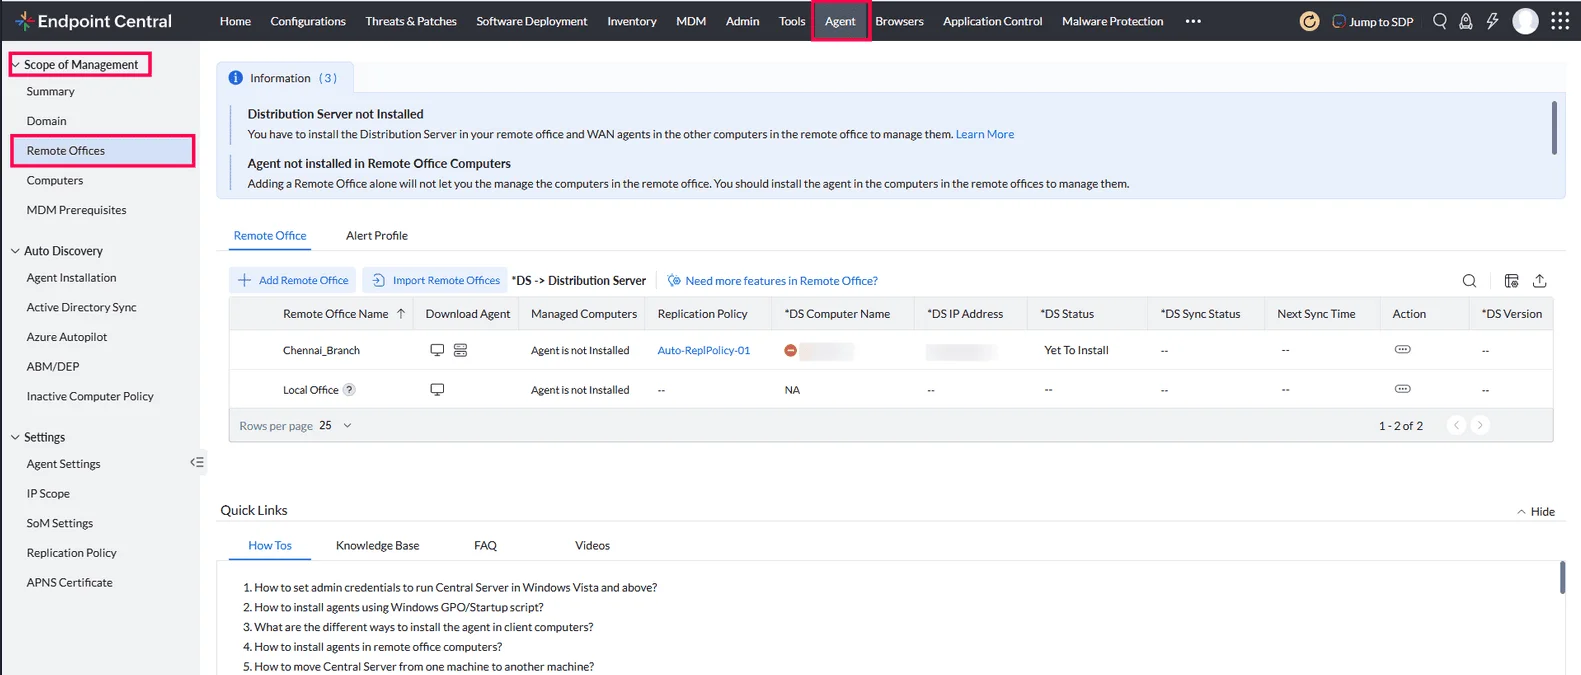Click the information panel scrollbar
Image resolution: width=1581 pixels, height=675 pixels.
click(1554, 128)
